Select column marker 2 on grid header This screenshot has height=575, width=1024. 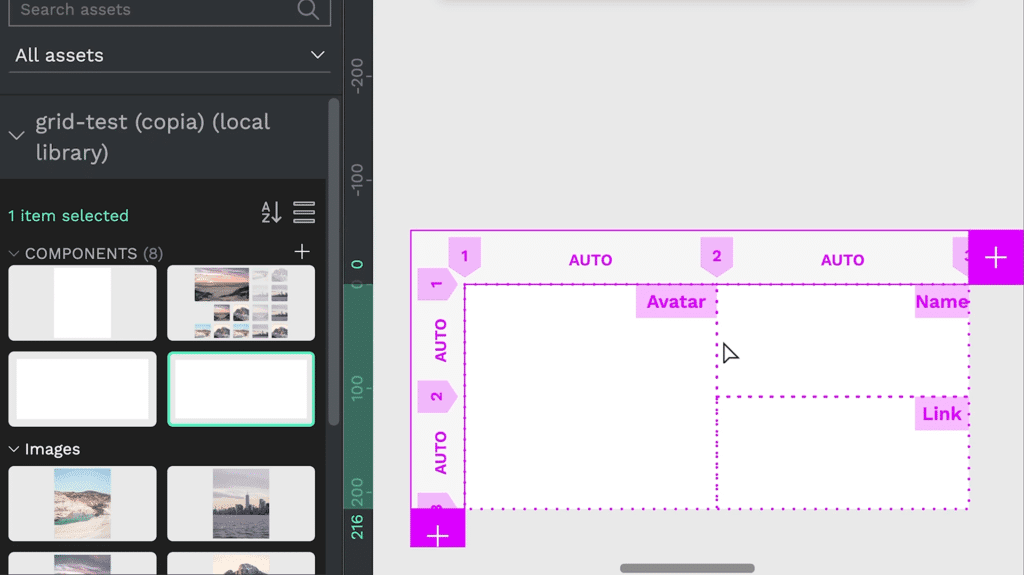tap(716, 257)
